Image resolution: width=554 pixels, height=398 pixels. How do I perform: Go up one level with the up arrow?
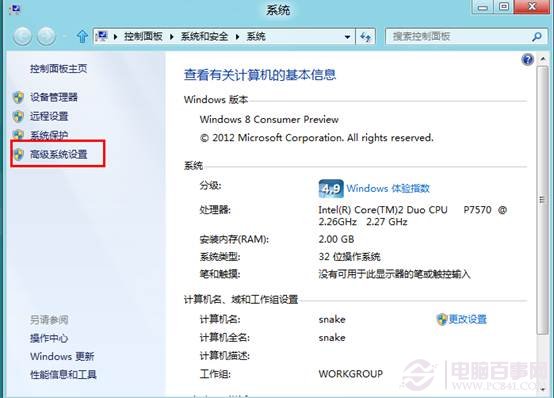coord(82,36)
